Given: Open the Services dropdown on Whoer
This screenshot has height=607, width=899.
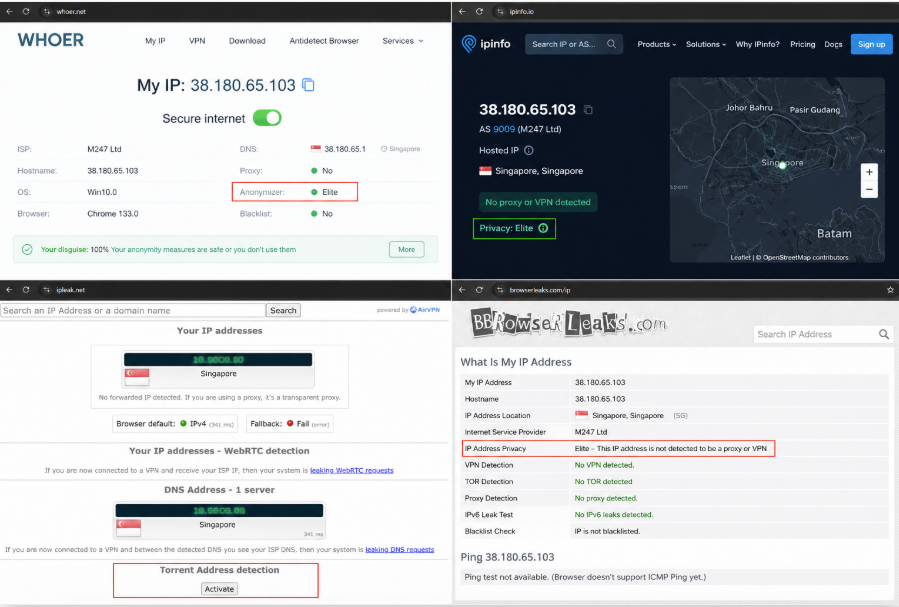Looking at the screenshot, I should click(x=402, y=41).
